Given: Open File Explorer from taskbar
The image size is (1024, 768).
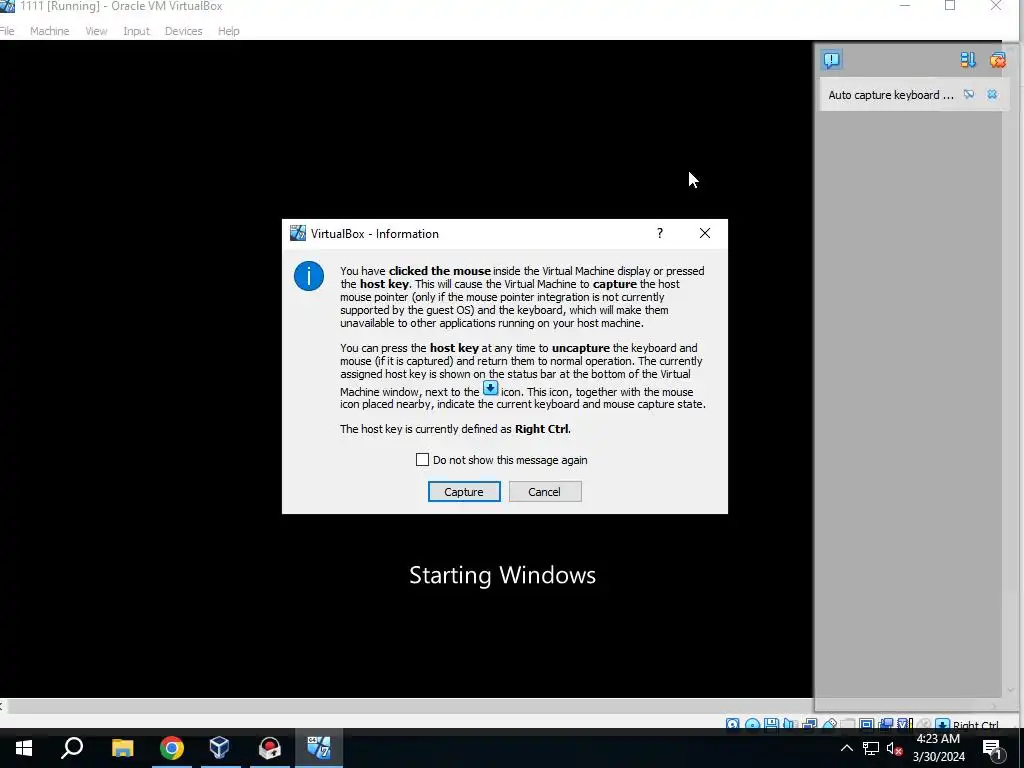Looking at the screenshot, I should 122,748.
